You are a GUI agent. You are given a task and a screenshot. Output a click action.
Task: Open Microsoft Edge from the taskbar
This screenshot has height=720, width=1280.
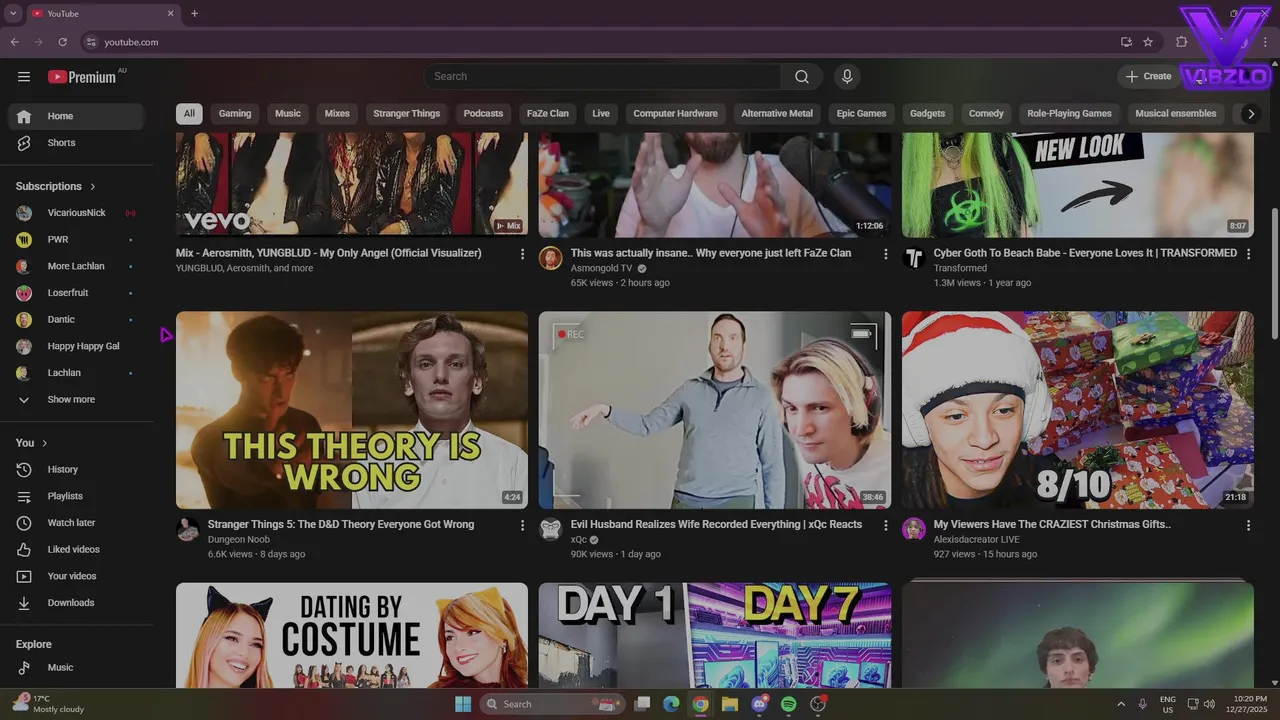(672, 704)
